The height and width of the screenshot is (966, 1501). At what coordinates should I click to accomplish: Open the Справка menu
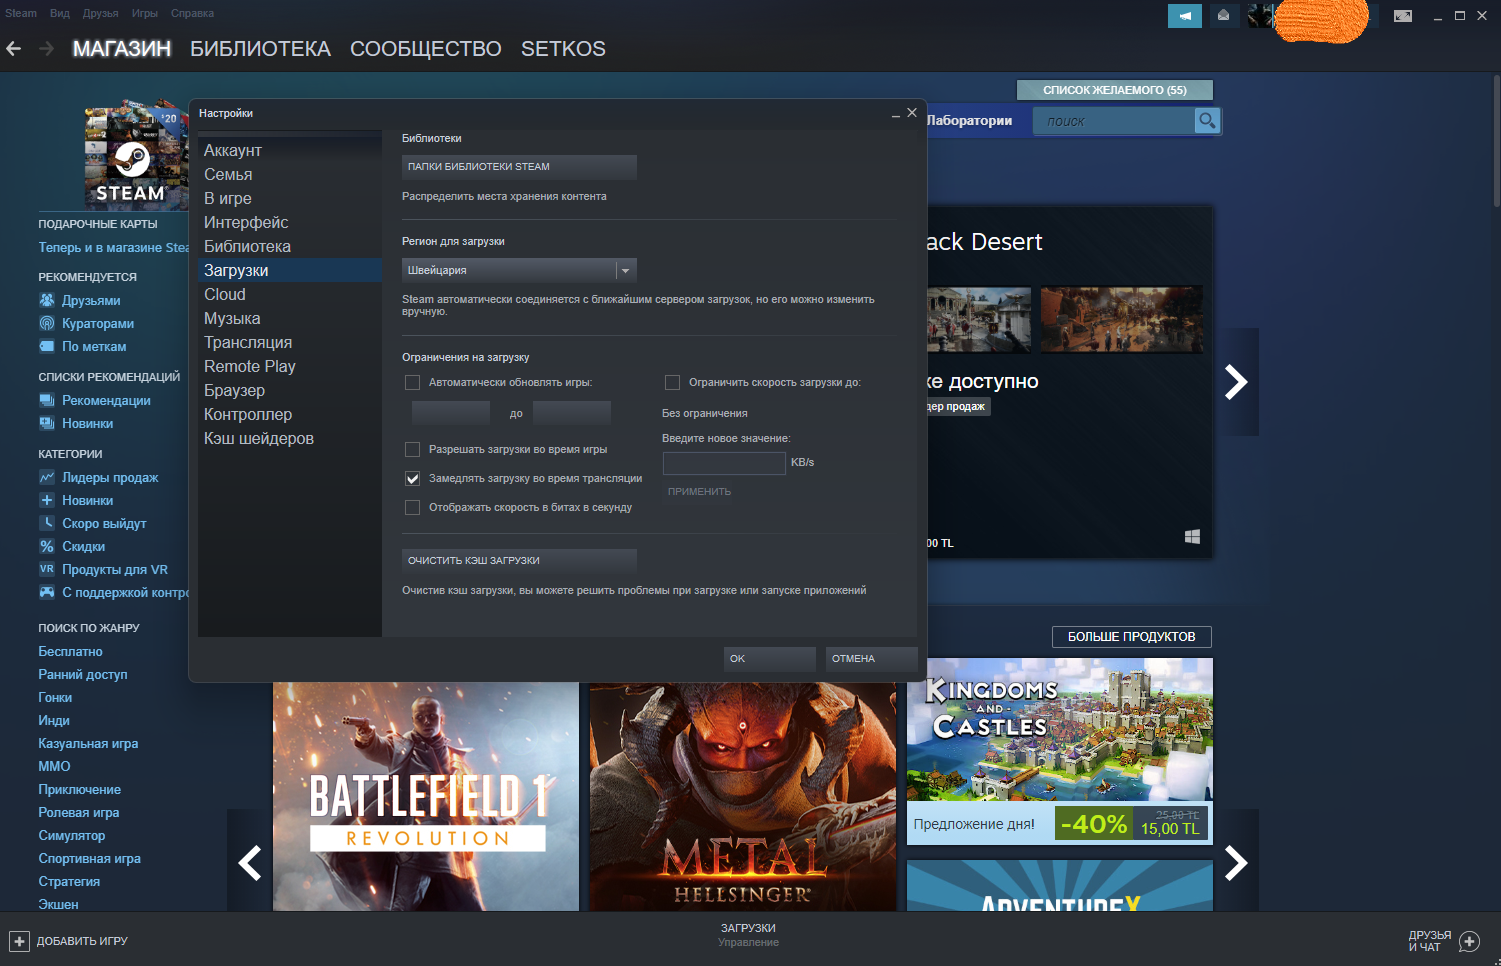[192, 13]
